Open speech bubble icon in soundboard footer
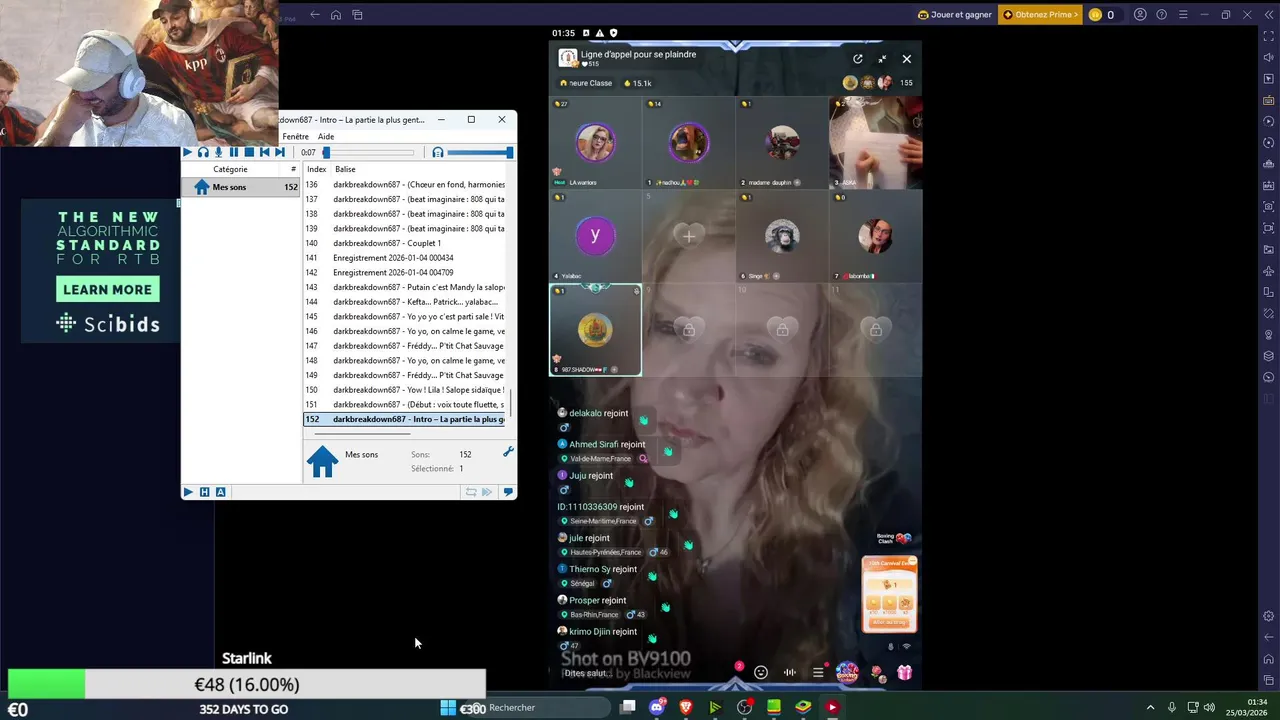Viewport: 1280px width, 720px height. click(x=508, y=492)
